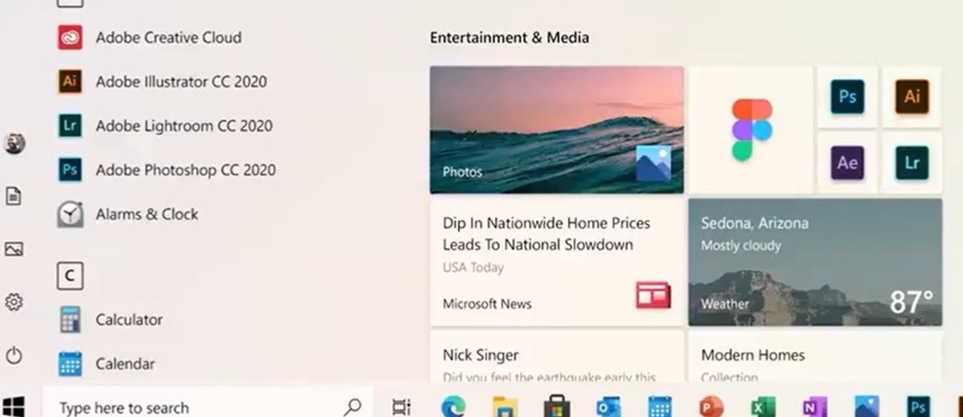
Task: Open the Modern Homes Collection tile
Action: [815, 356]
